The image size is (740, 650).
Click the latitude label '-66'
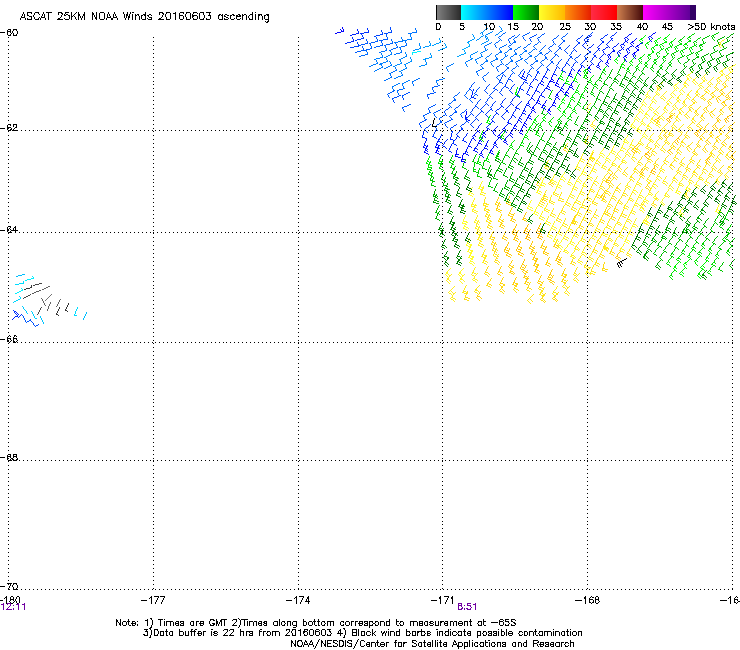(9, 339)
